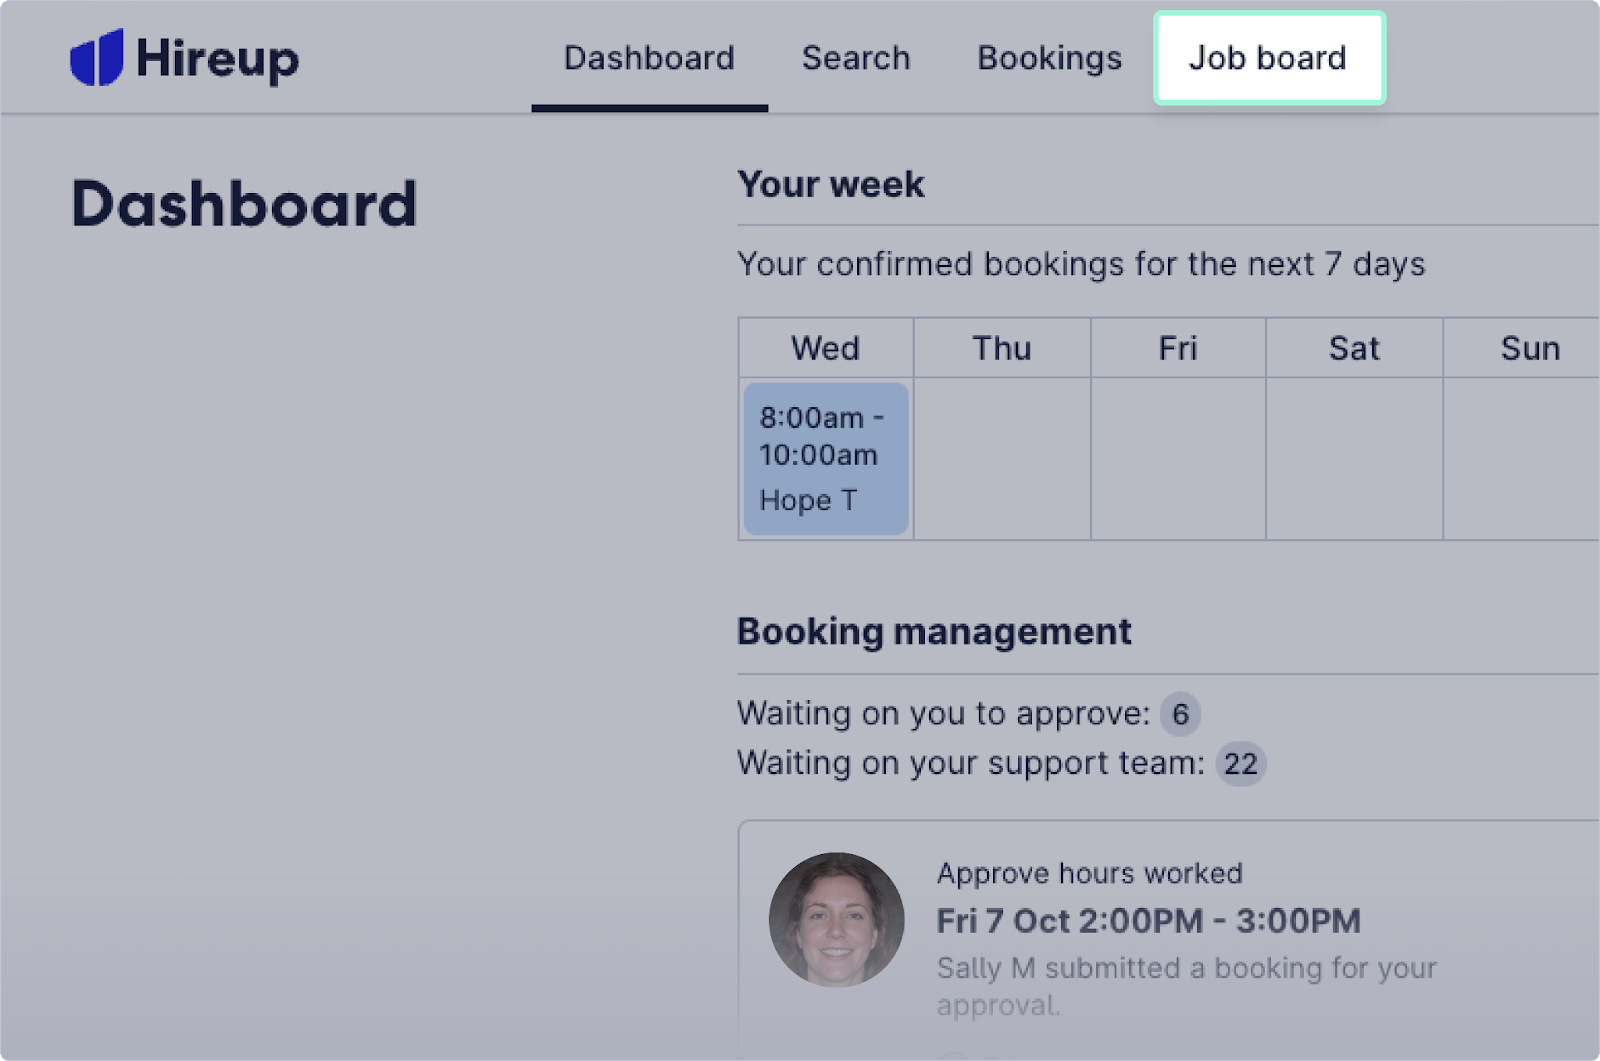Click Sally M's submitted booking description text
The image size is (1600, 1061).
coord(1185,987)
